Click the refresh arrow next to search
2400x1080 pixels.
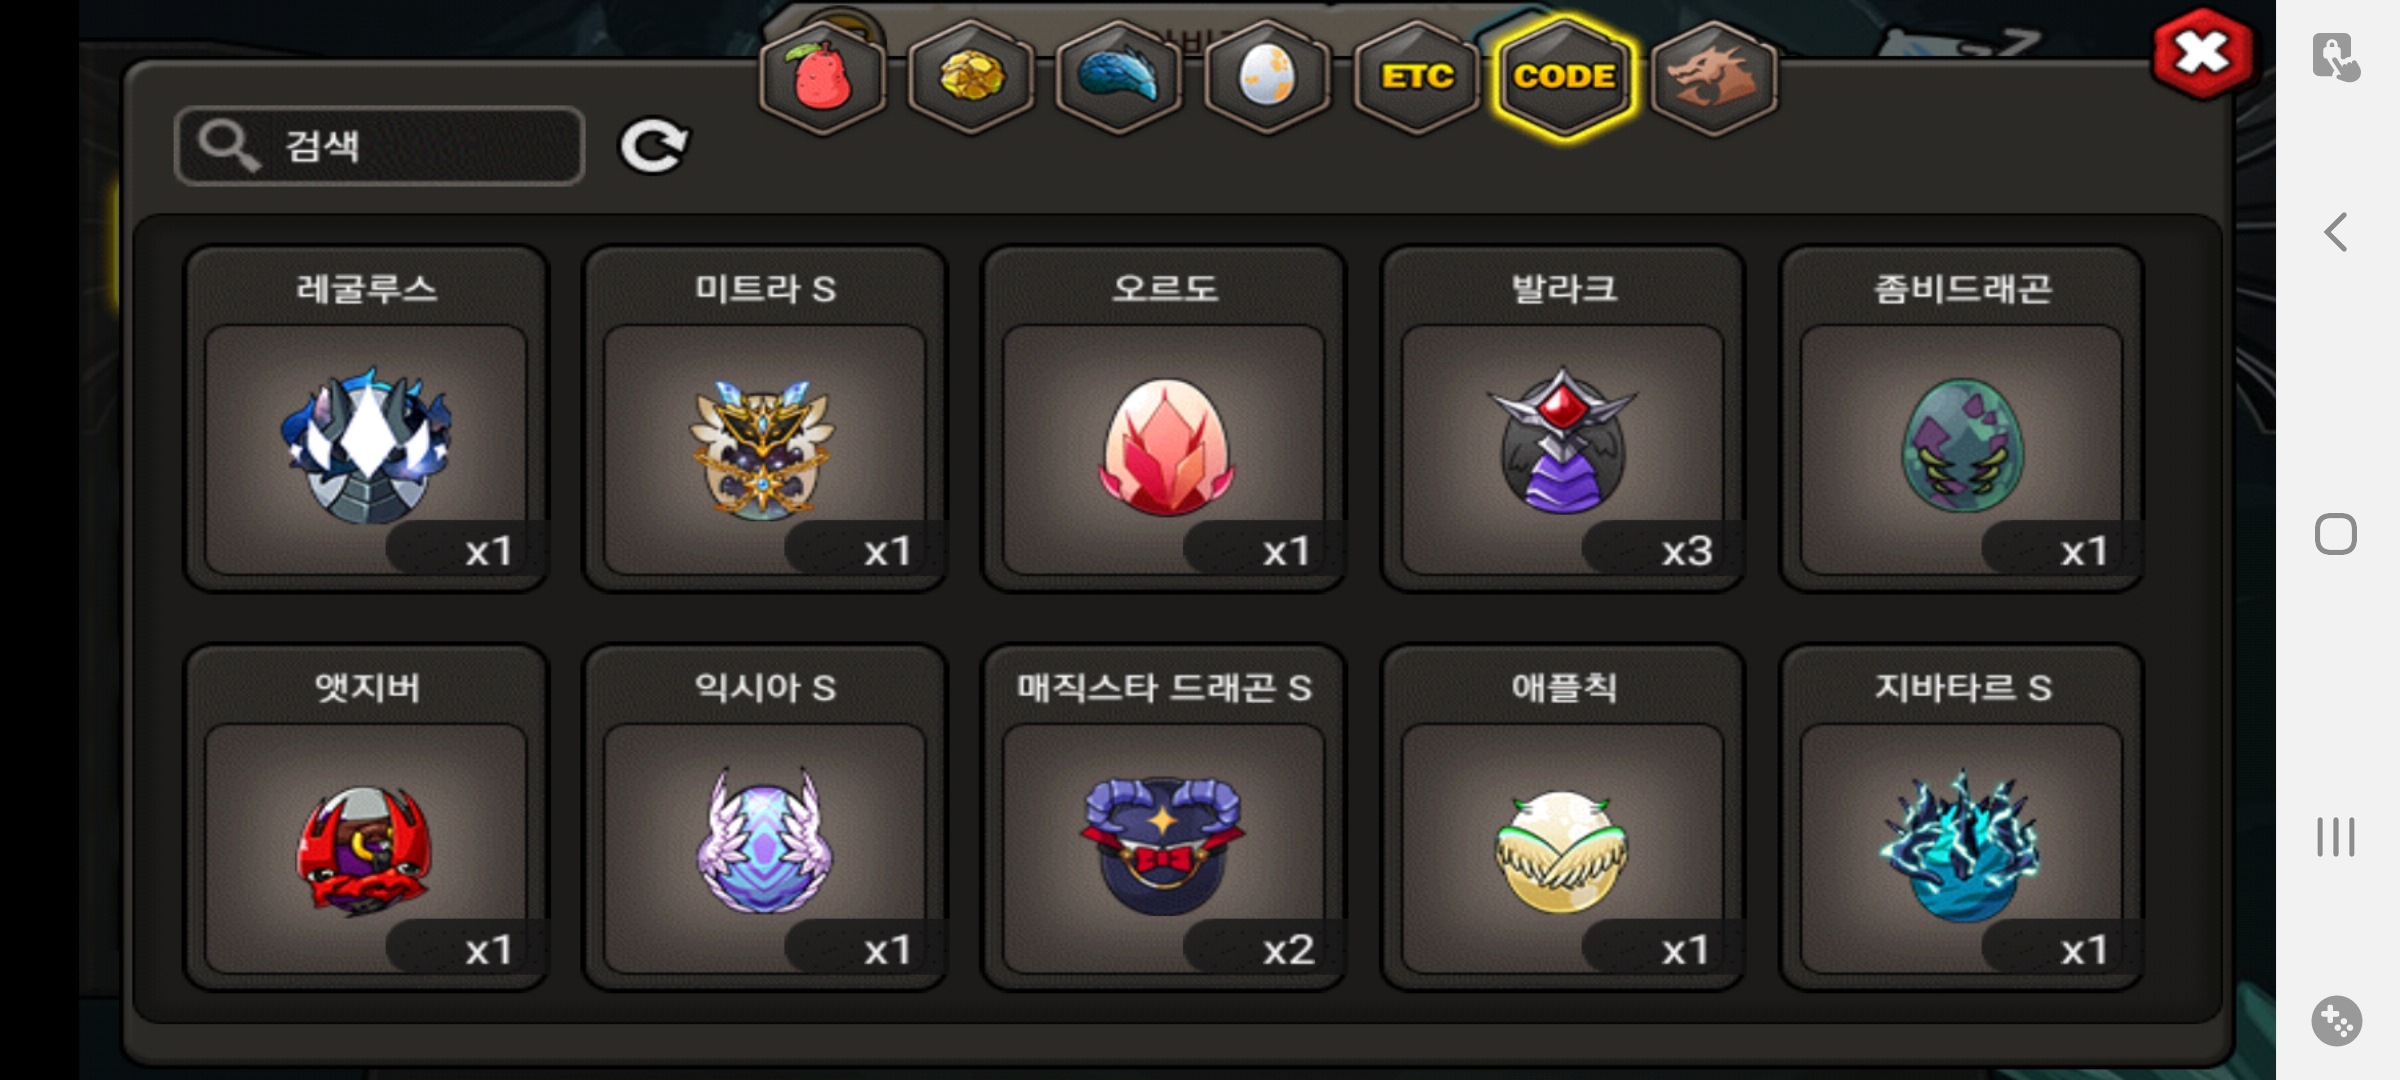point(654,147)
